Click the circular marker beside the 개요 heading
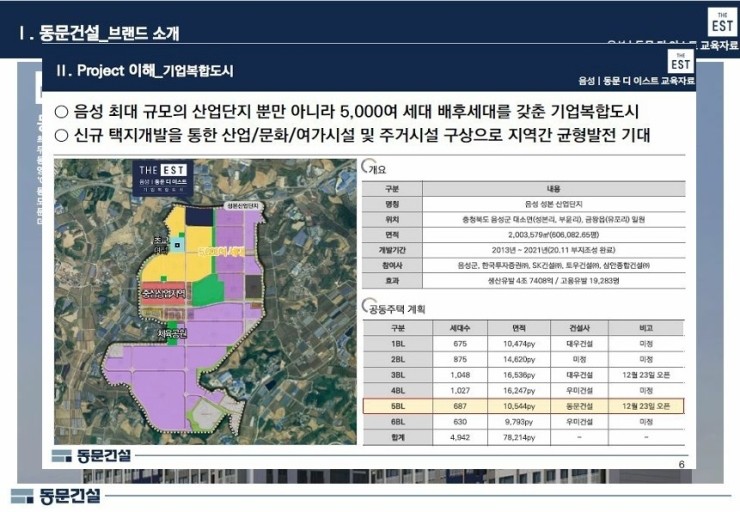Screen dimensions: 740x512 click(x=366, y=166)
